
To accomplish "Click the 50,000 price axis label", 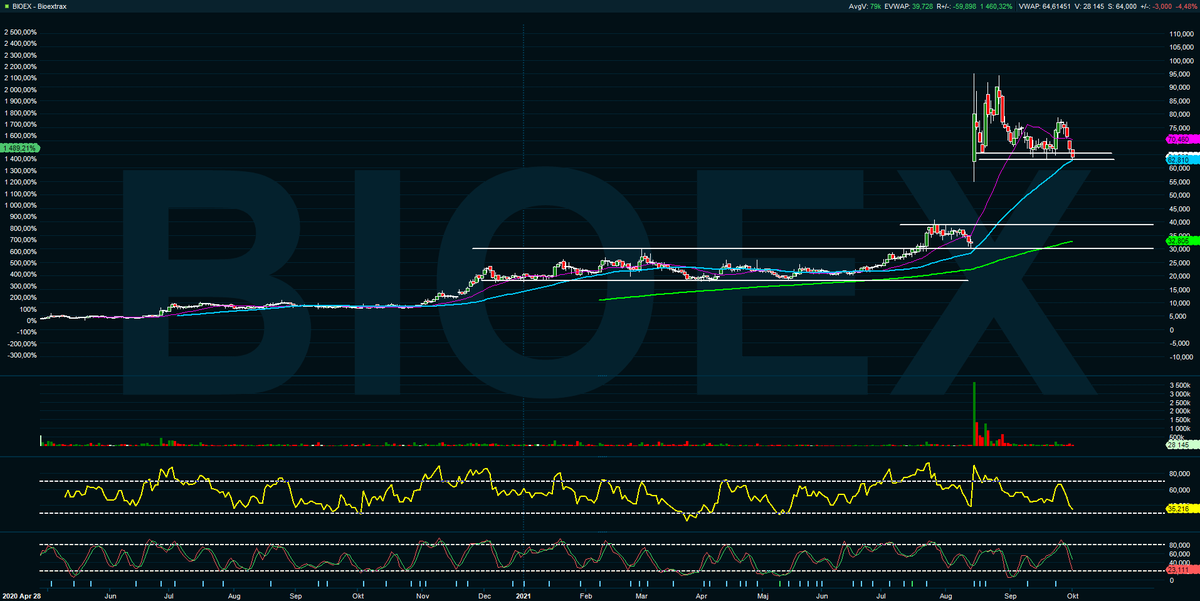I will click(1179, 195).
